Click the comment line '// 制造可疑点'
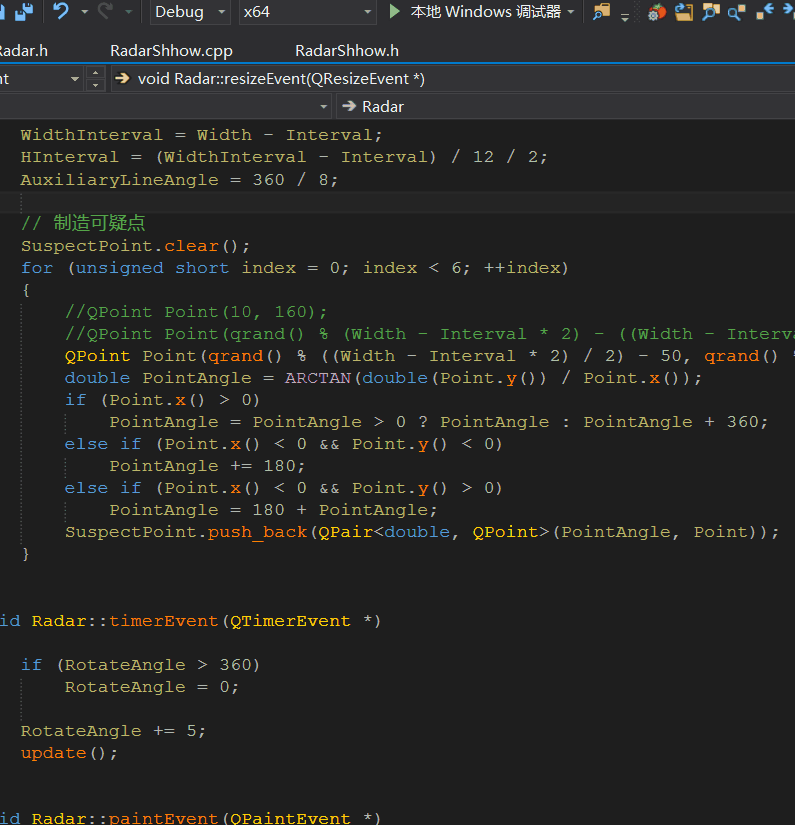795x825 pixels. point(83,223)
